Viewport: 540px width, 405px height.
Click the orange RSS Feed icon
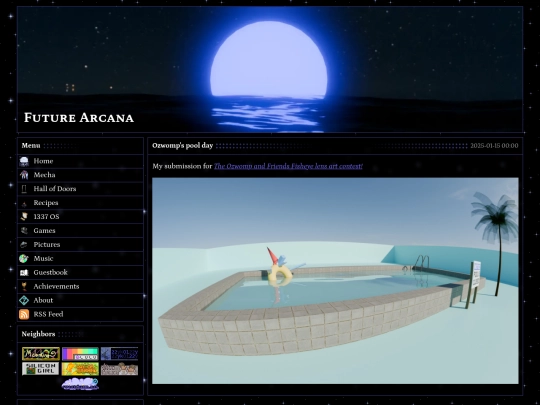pos(24,314)
